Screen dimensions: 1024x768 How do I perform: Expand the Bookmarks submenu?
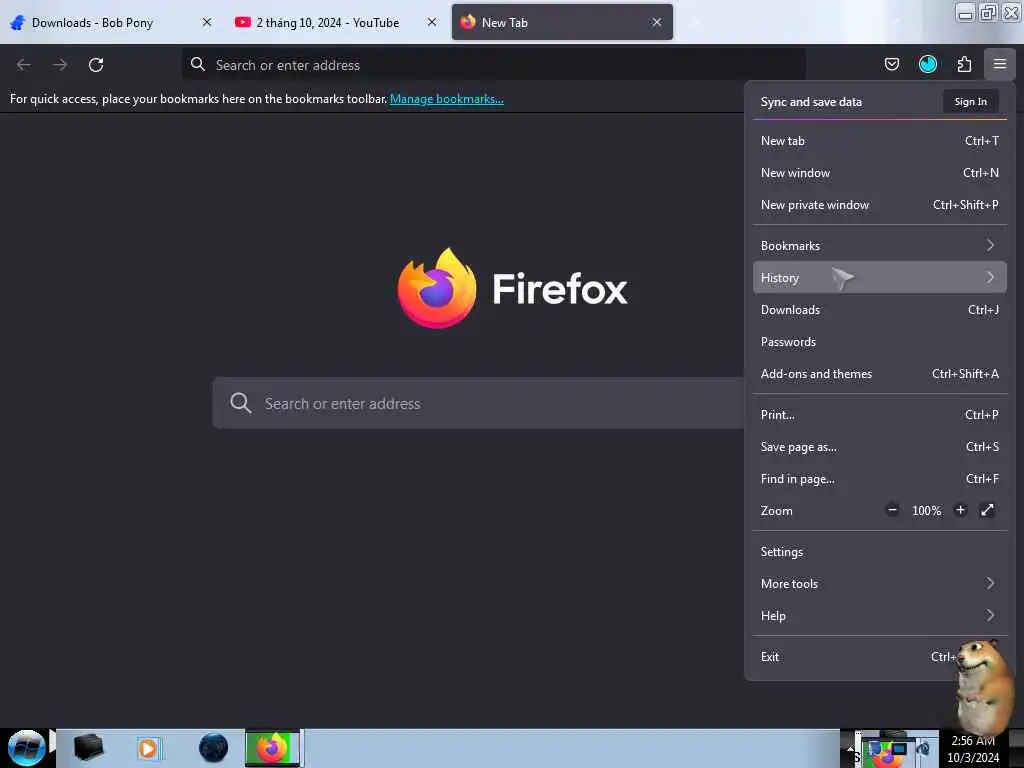[879, 246]
